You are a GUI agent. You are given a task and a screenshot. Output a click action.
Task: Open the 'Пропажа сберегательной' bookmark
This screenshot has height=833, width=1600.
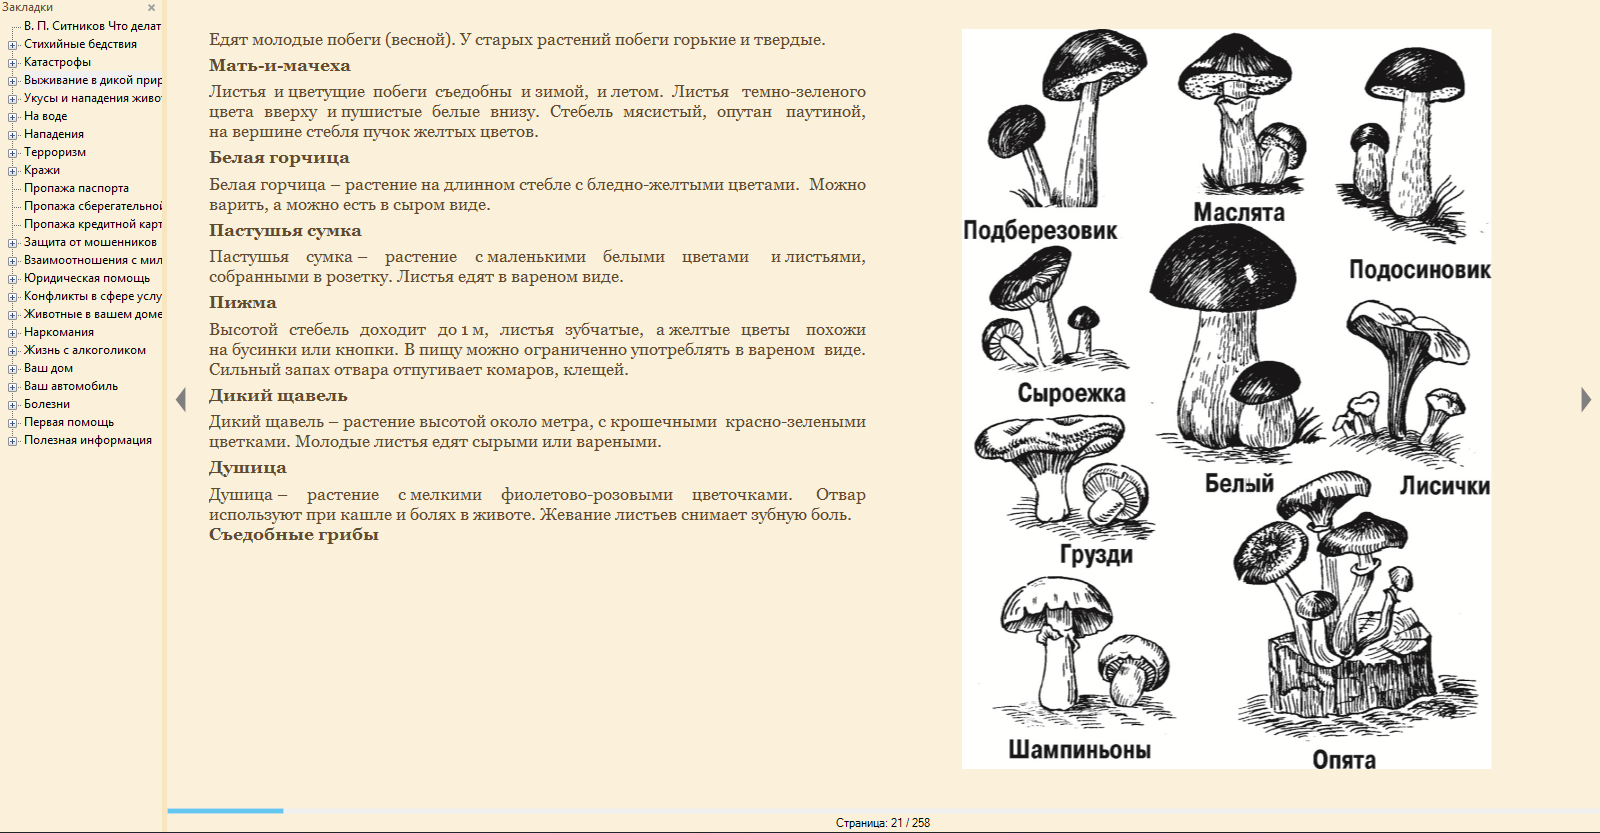[x=93, y=206]
